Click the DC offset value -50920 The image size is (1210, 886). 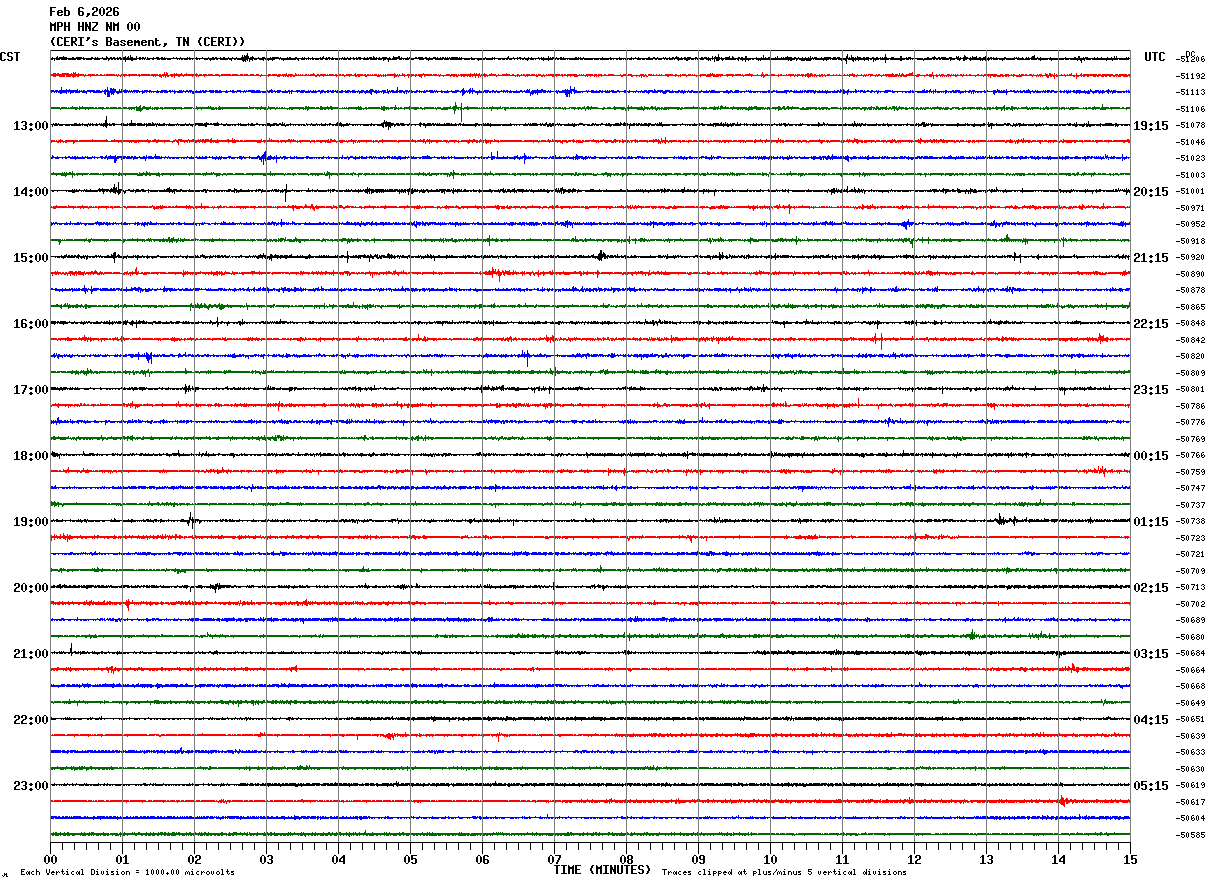[x=1191, y=258]
